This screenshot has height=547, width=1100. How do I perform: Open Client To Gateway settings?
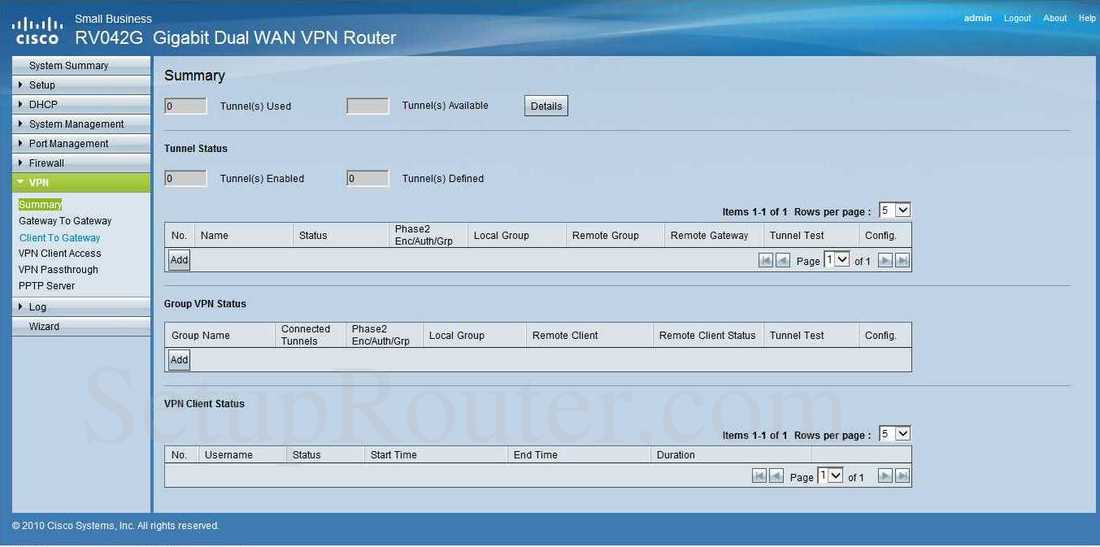[60, 238]
